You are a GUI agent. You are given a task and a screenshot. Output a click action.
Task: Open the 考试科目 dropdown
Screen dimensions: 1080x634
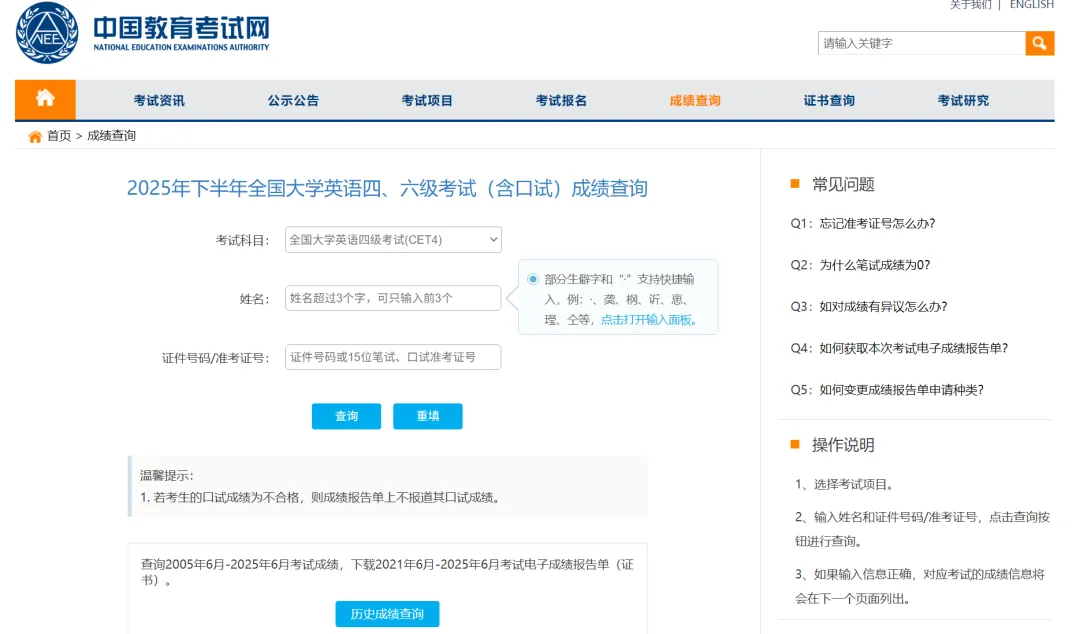point(393,240)
